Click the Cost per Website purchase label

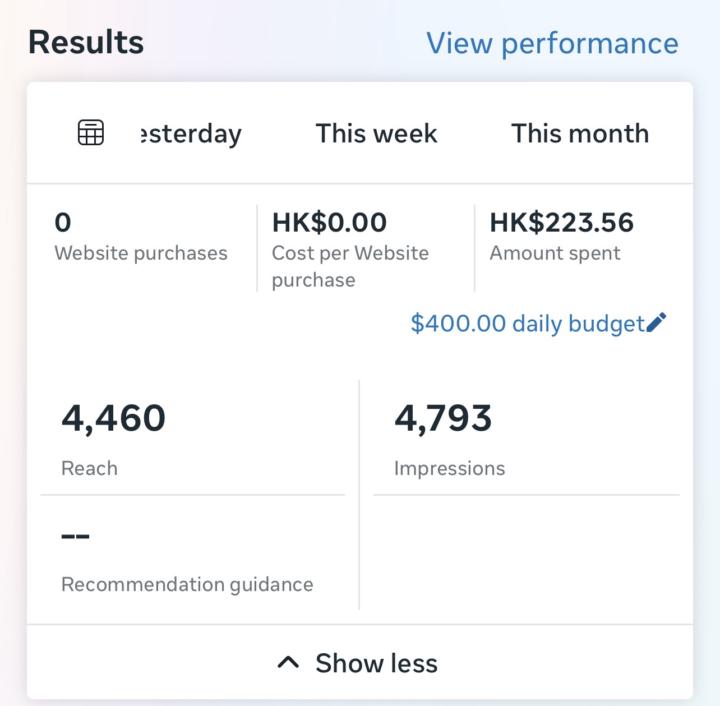350,266
